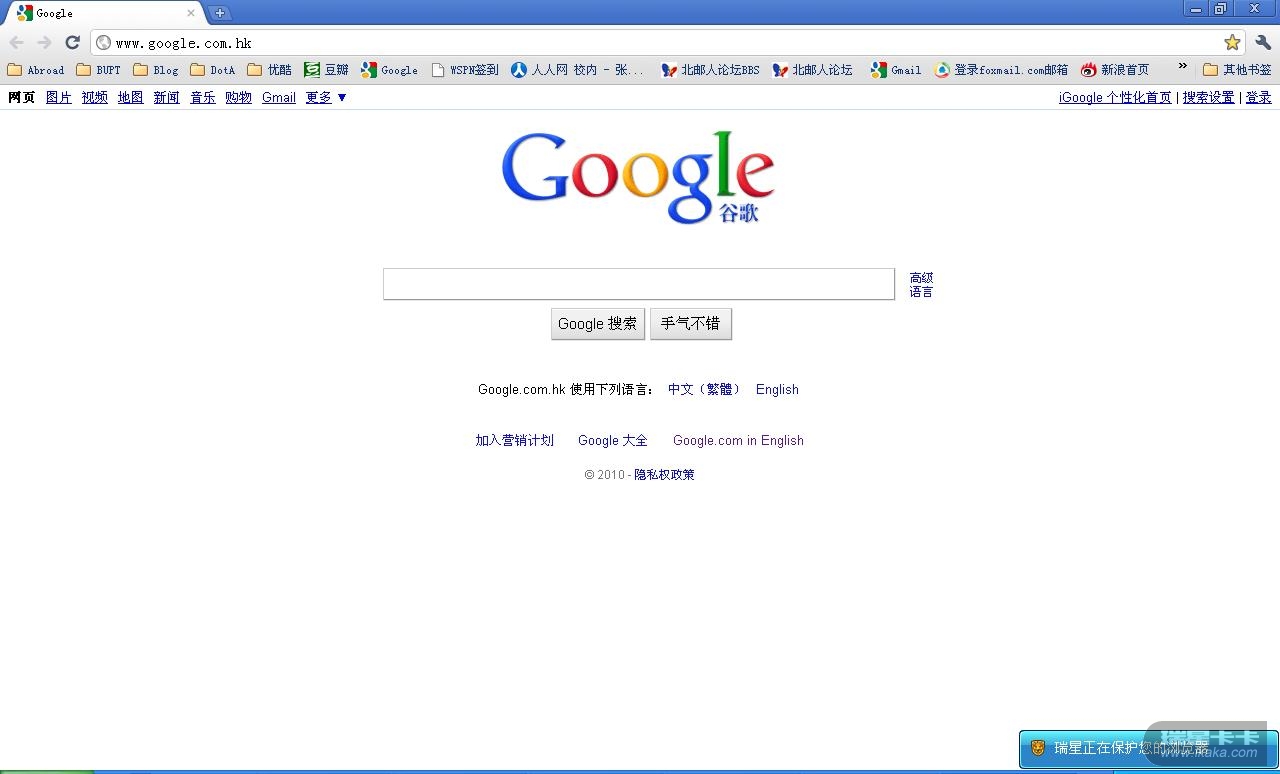Open the 隐私权政策 link
Viewport: 1280px width, 774px height.
[x=665, y=475]
